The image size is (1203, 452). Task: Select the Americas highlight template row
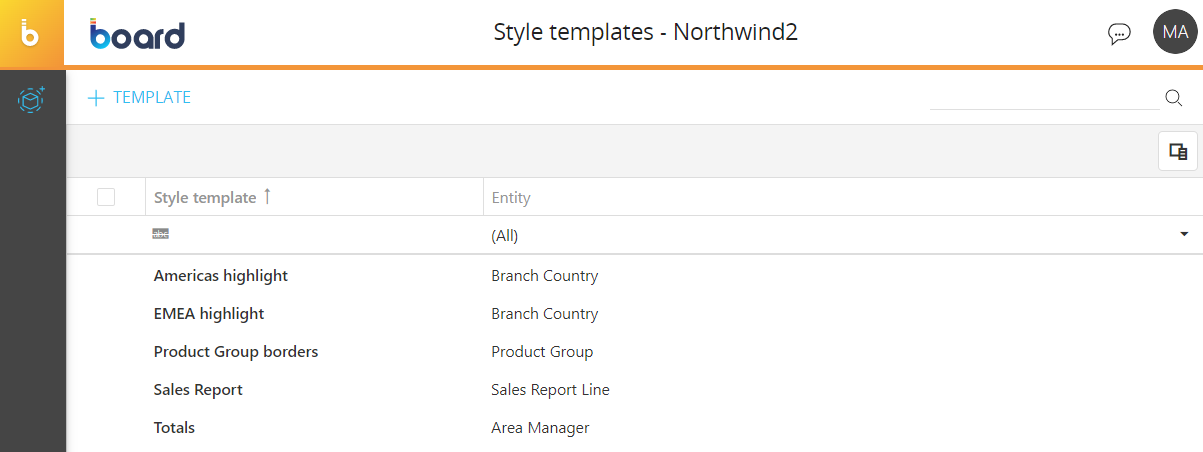click(221, 276)
